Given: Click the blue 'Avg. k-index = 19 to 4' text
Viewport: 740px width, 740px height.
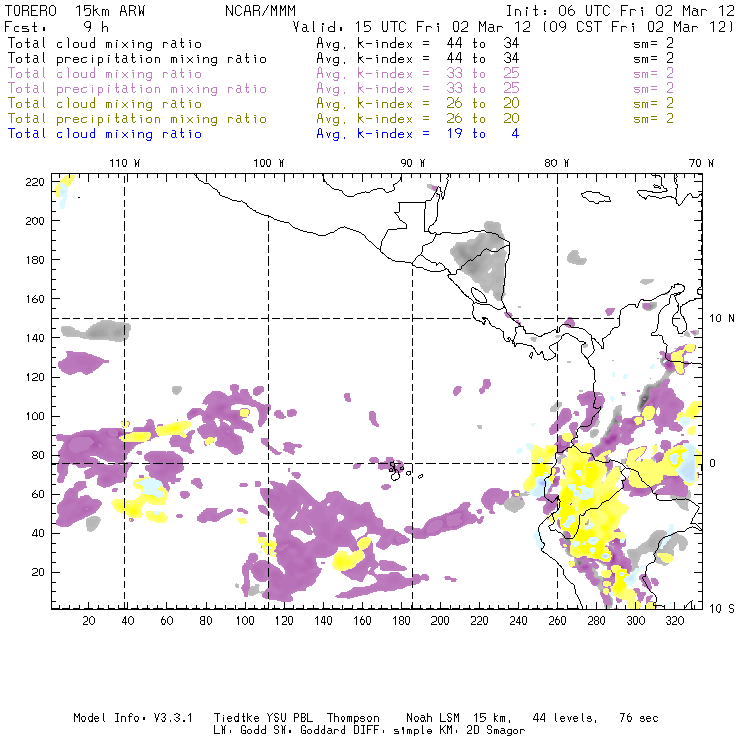Looking at the screenshot, I should (418, 134).
